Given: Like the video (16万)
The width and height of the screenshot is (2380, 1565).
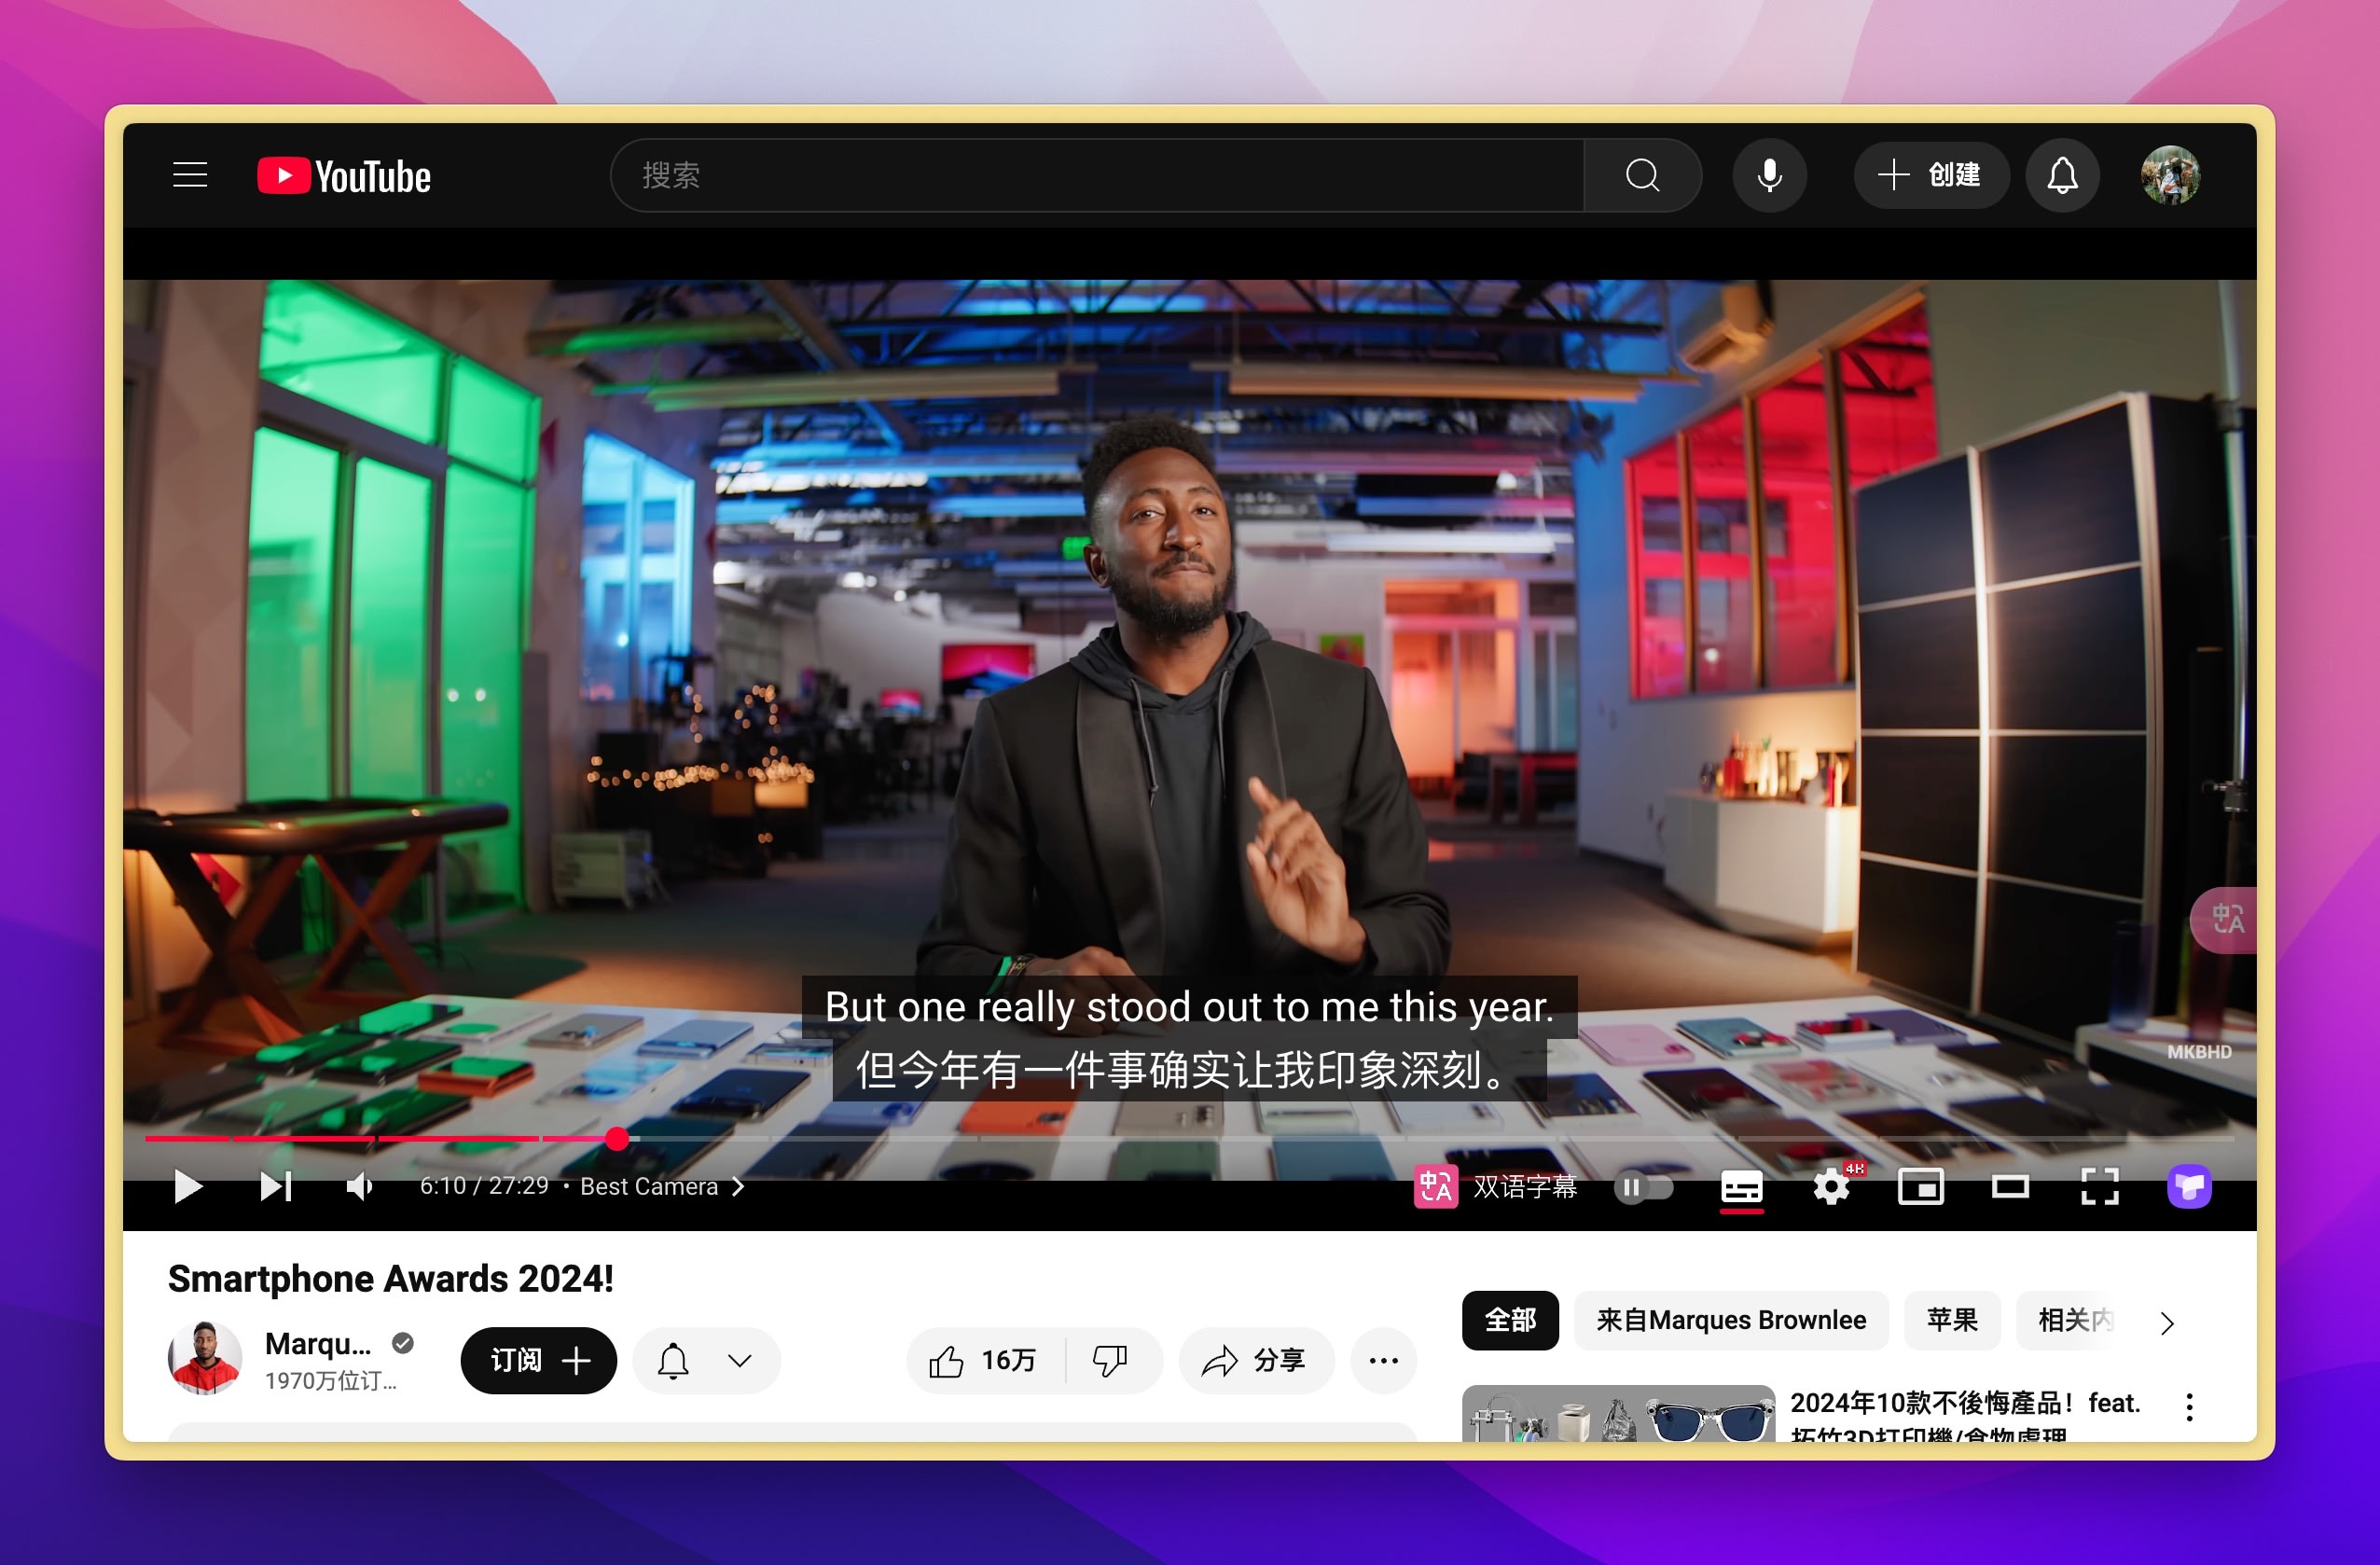Looking at the screenshot, I should click(985, 1360).
